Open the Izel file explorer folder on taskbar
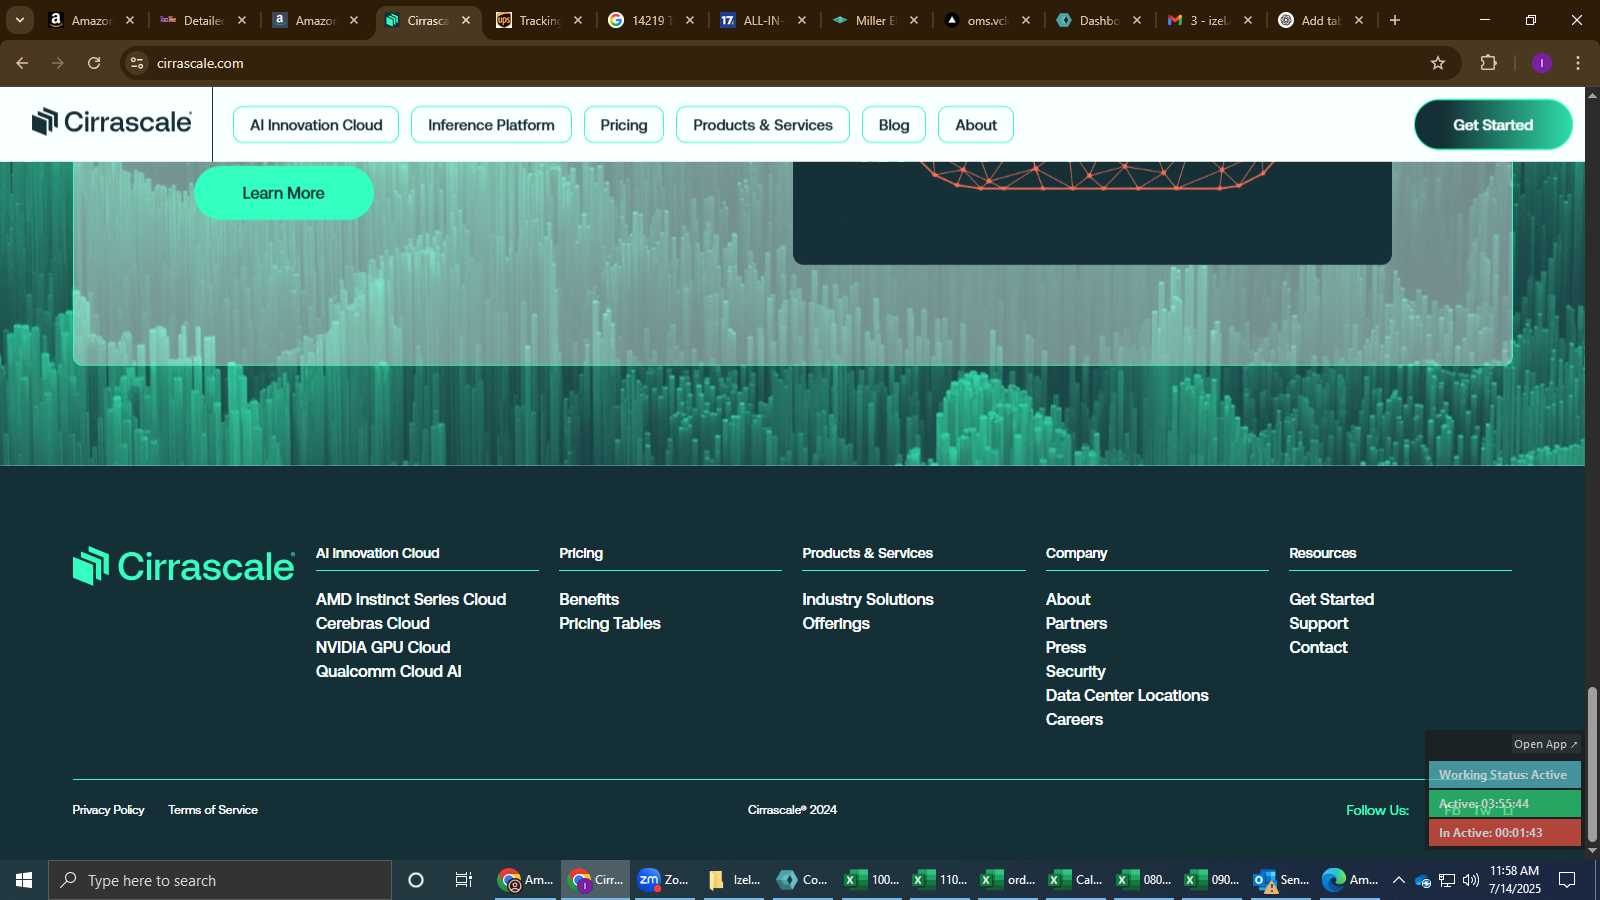Viewport: 1600px width, 900px height. (734, 880)
